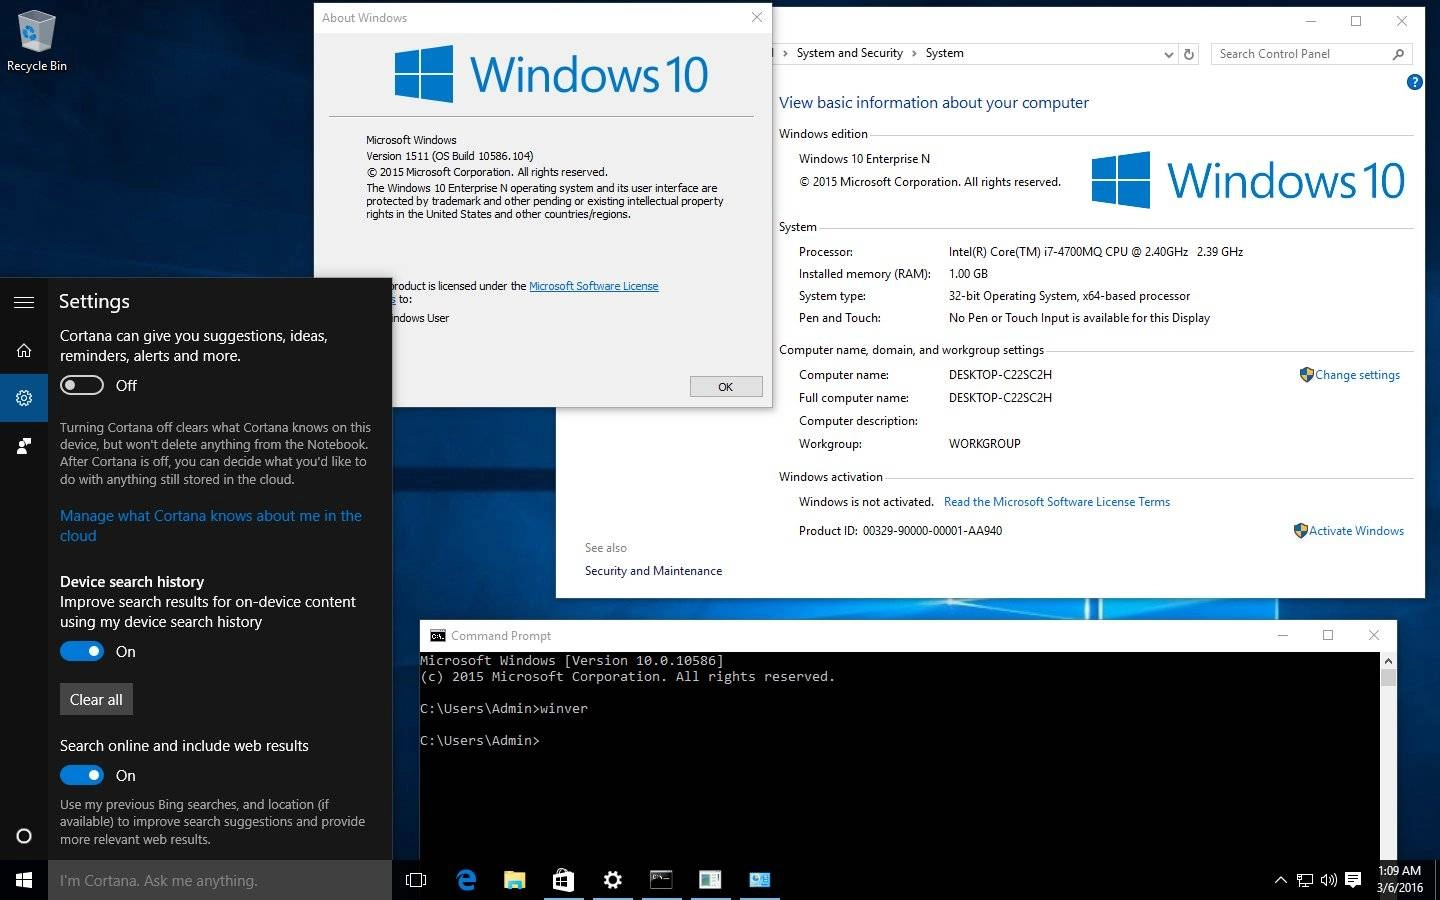Viewport: 1440px width, 900px height.
Task: Open Command Prompt window system icon
Action: [437, 636]
